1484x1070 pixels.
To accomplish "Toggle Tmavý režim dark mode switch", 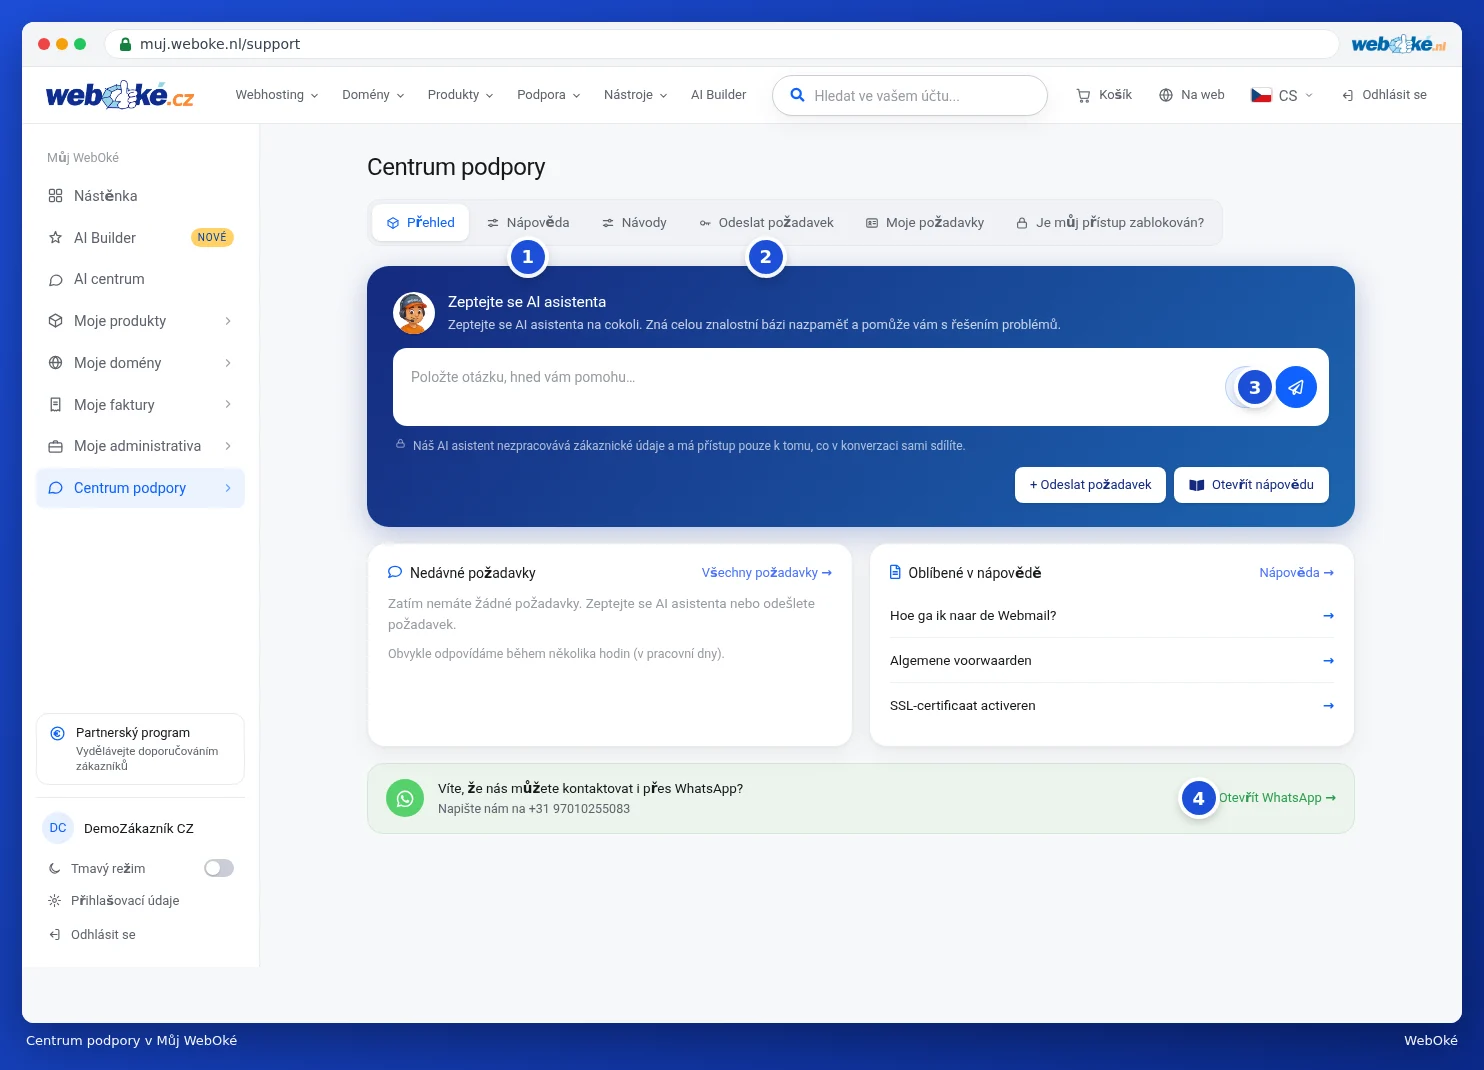I will [219, 868].
